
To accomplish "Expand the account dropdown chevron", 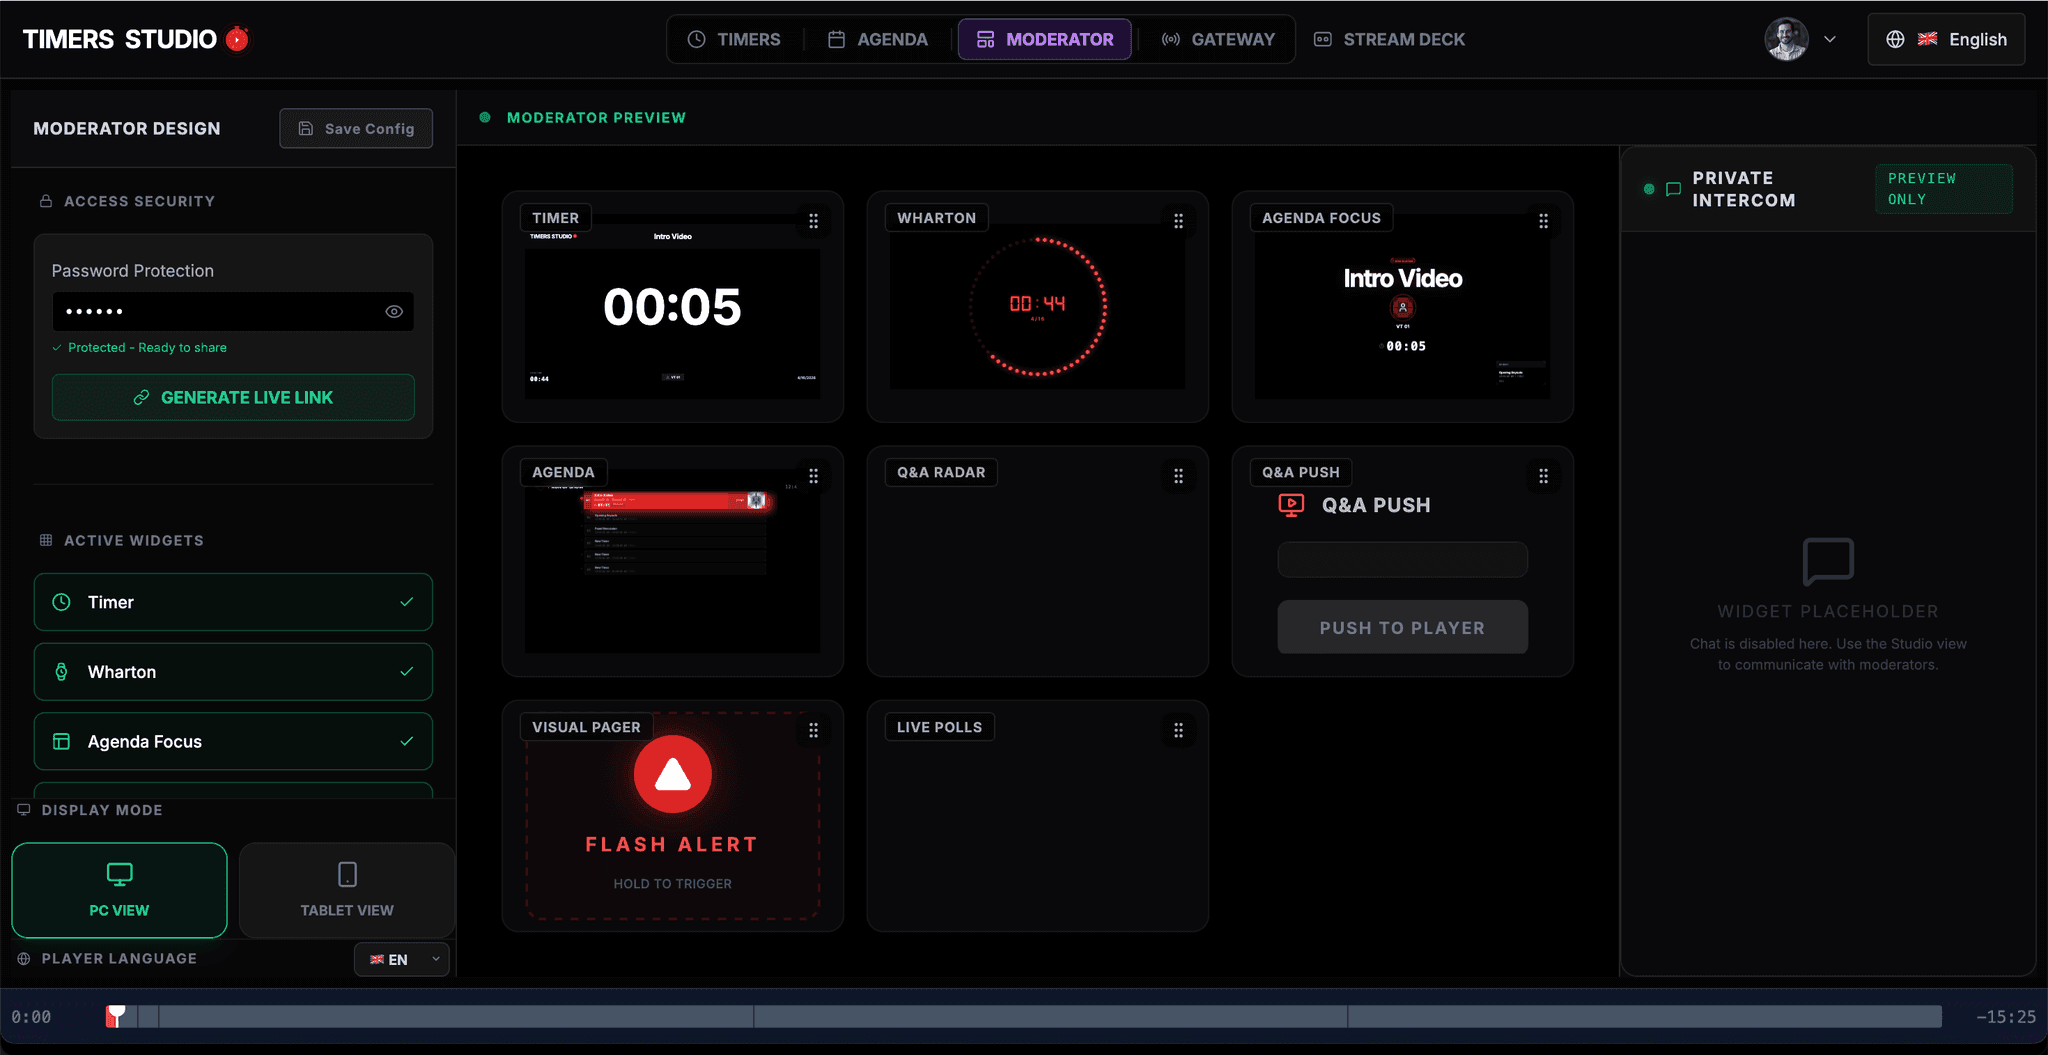I will click(1830, 39).
